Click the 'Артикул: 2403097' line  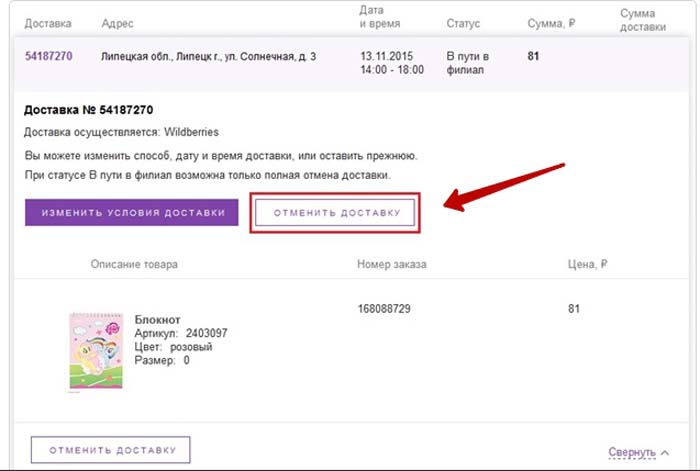pyautogui.click(x=181, y=333)
